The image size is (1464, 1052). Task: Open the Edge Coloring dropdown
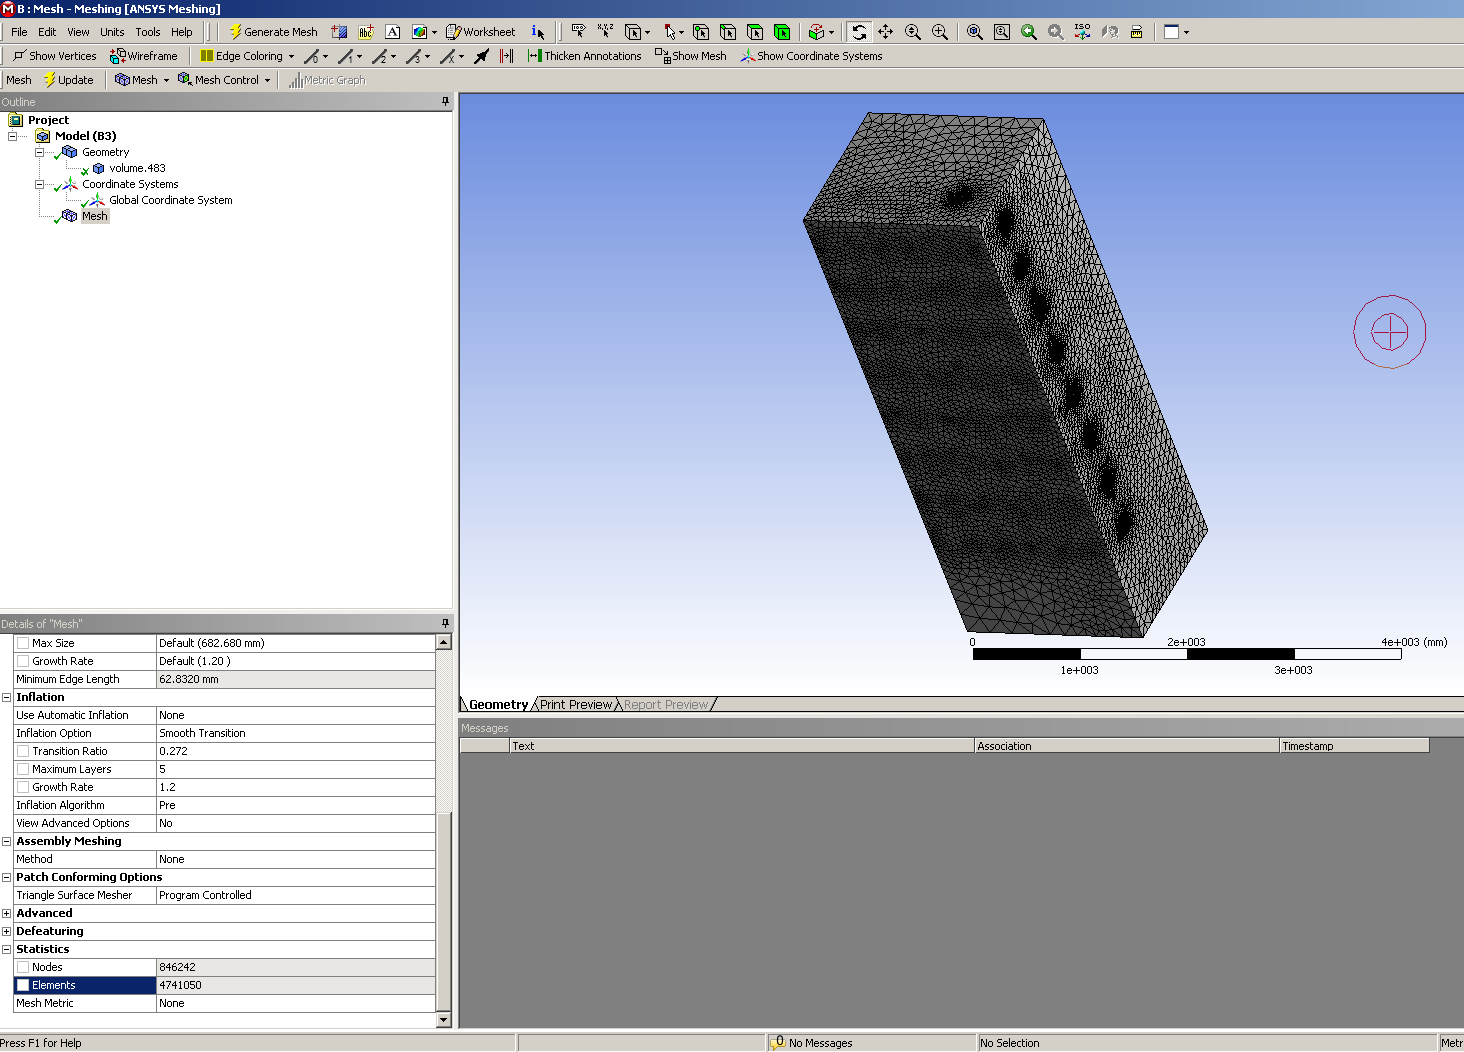[291, 56]
